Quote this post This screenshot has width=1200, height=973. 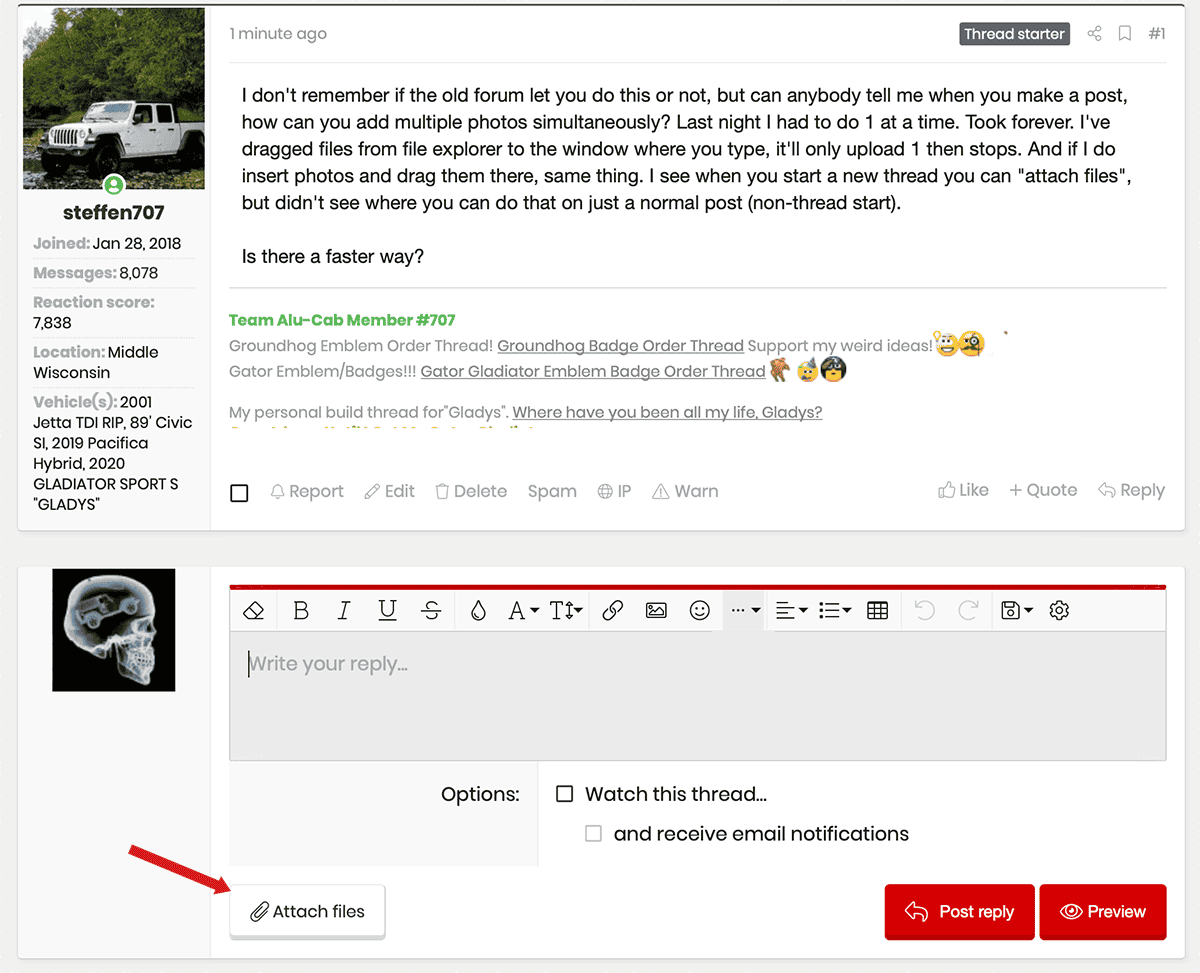[x=1043, y=490]
